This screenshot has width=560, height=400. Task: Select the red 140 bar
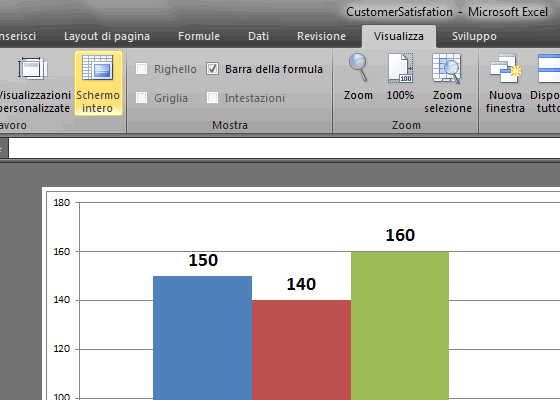click(x=301, y=350)
